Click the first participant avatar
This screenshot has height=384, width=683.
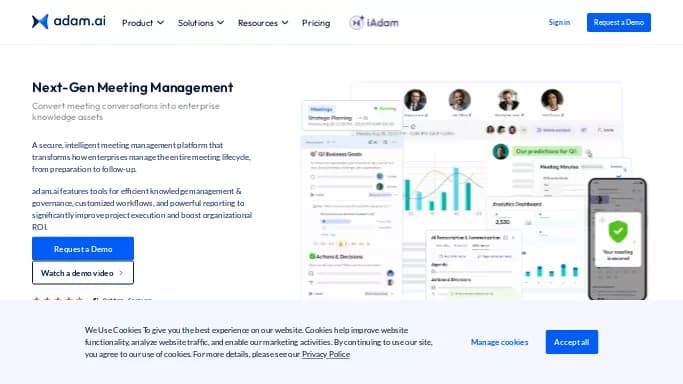[x=415, y=100]
